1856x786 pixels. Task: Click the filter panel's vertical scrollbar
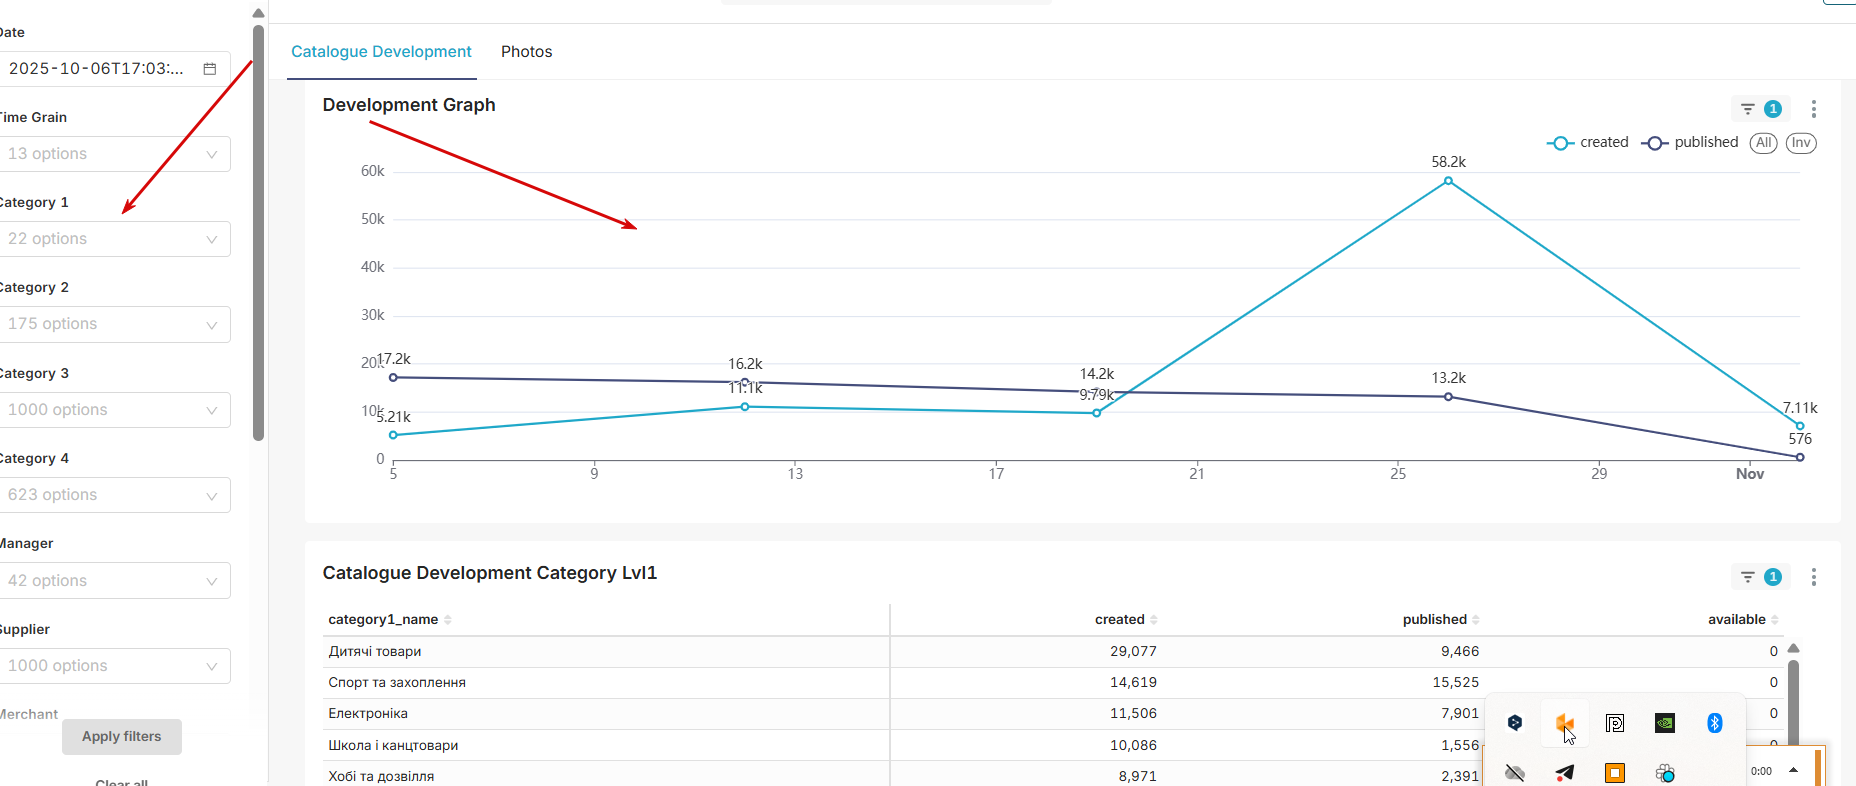(258, 230)
